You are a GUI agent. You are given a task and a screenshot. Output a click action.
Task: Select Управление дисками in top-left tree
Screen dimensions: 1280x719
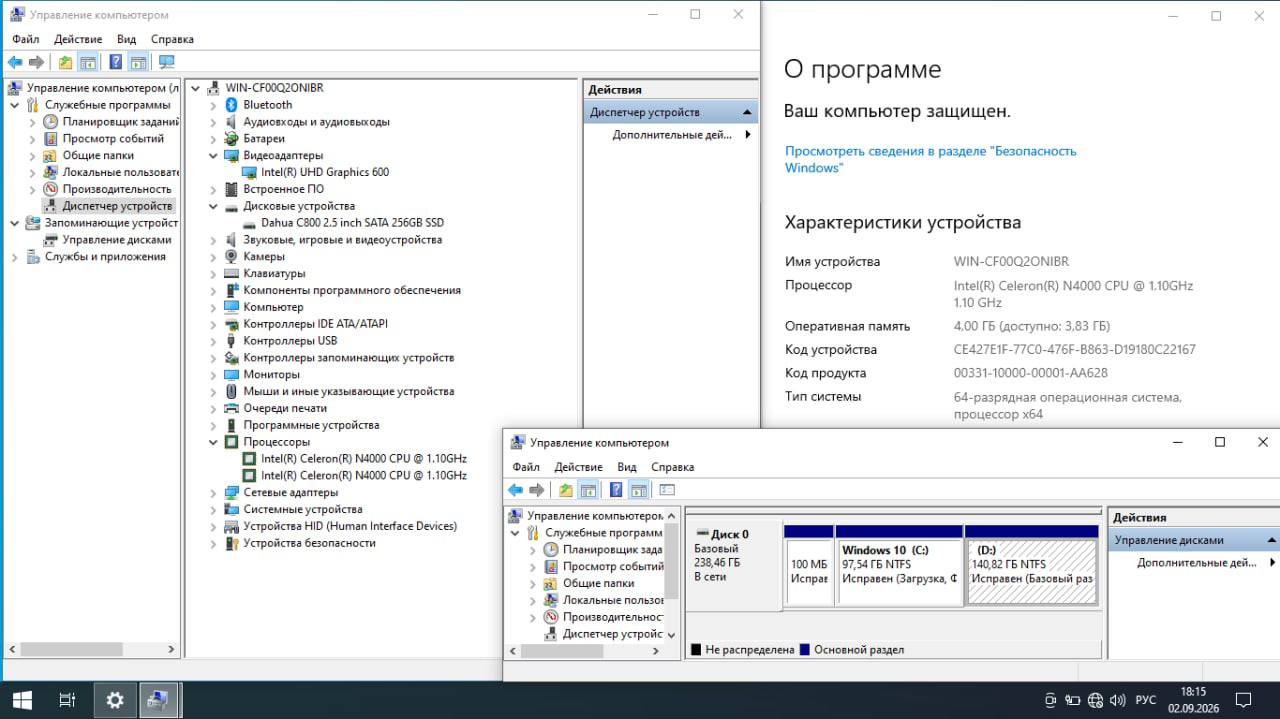click(116, 240)
